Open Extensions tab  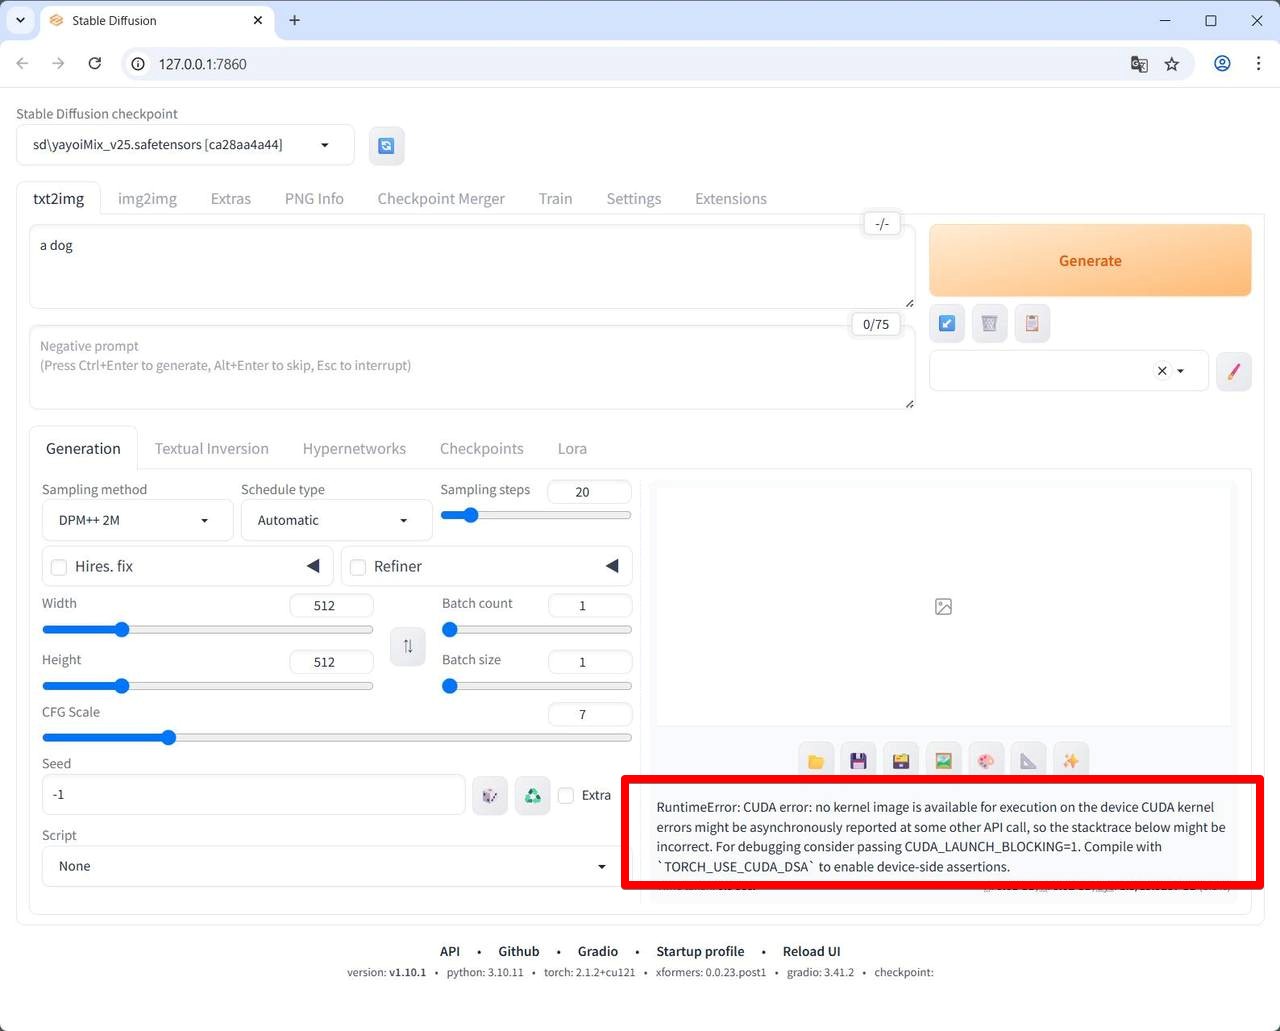(x=731, y=198)
